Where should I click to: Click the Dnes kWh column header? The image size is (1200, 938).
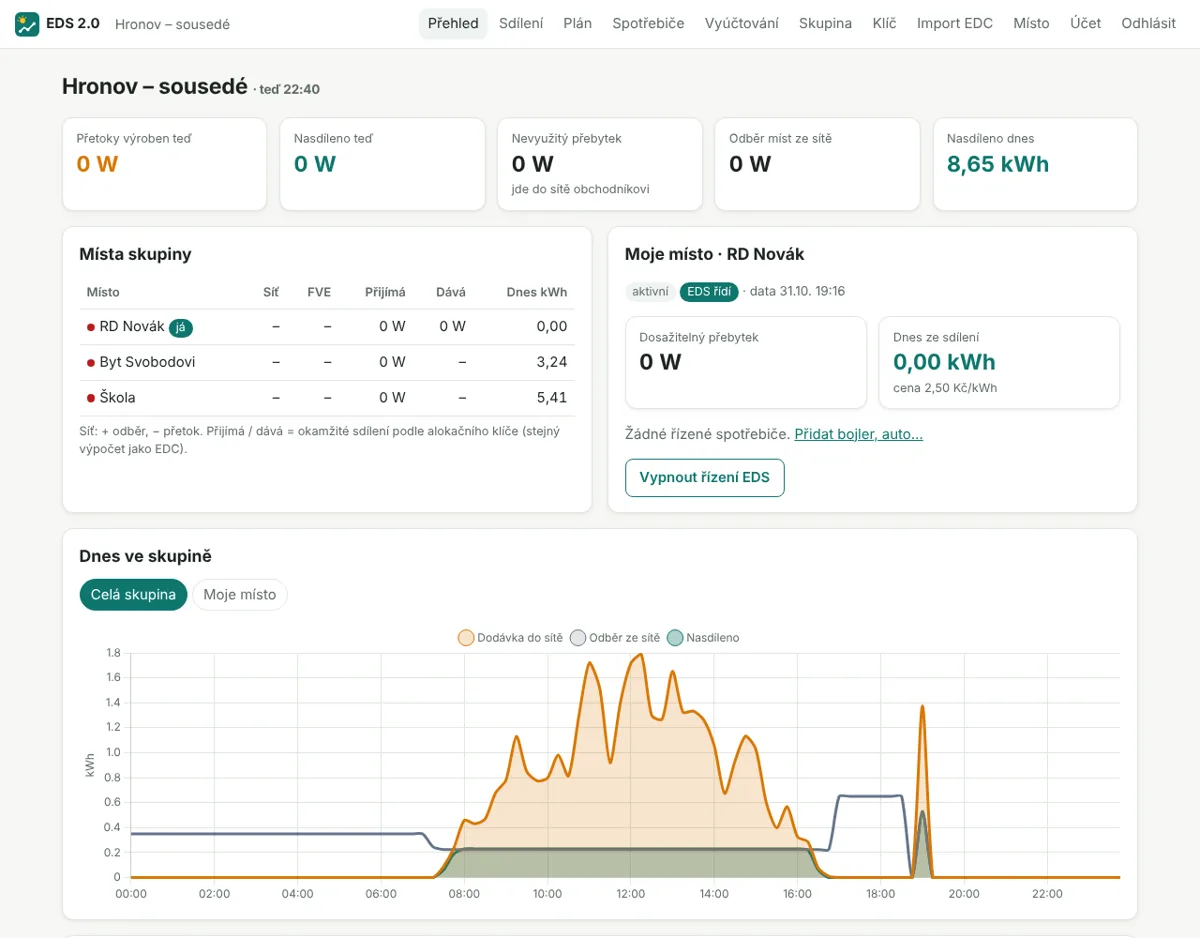pyautogui.click(x=537, y=292)
